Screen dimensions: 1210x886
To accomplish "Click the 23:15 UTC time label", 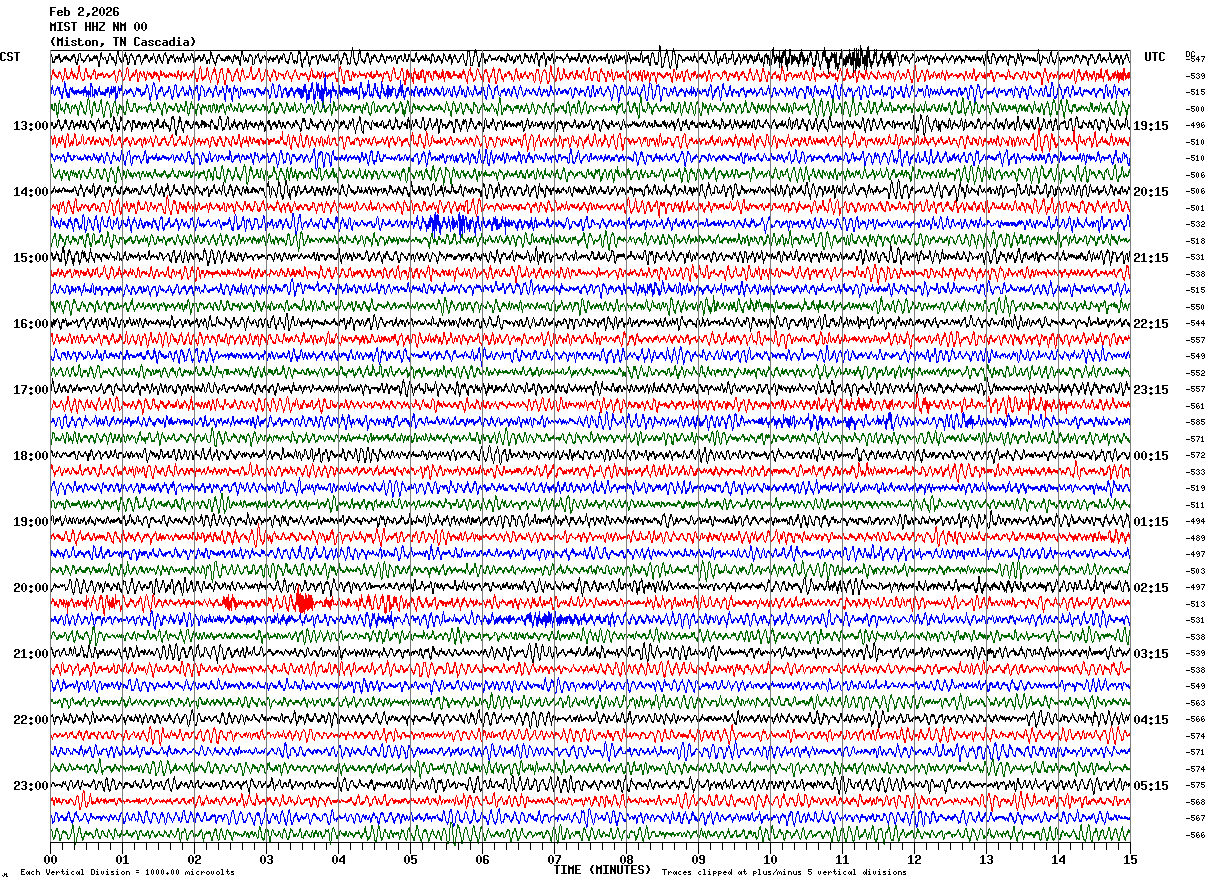I will (x=1151, y=390).
